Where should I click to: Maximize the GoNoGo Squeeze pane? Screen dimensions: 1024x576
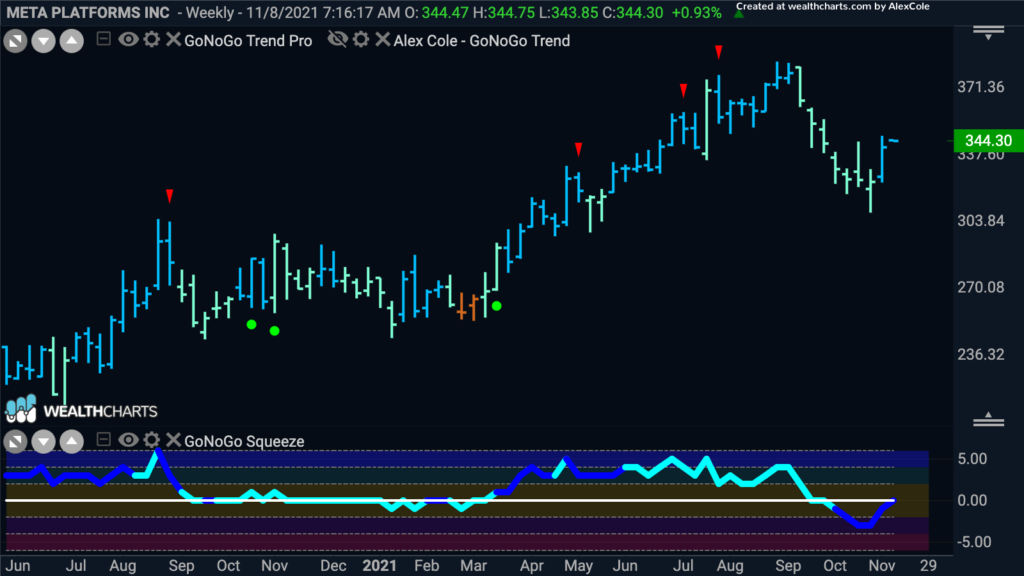point(16,442)
